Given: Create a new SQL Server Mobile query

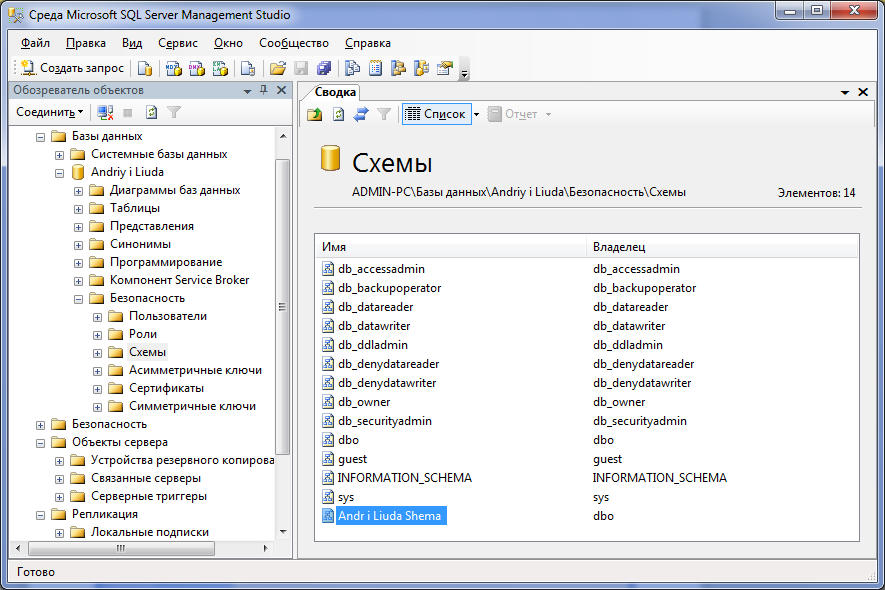Looking at the screenshot, I should tap(248, 68).
